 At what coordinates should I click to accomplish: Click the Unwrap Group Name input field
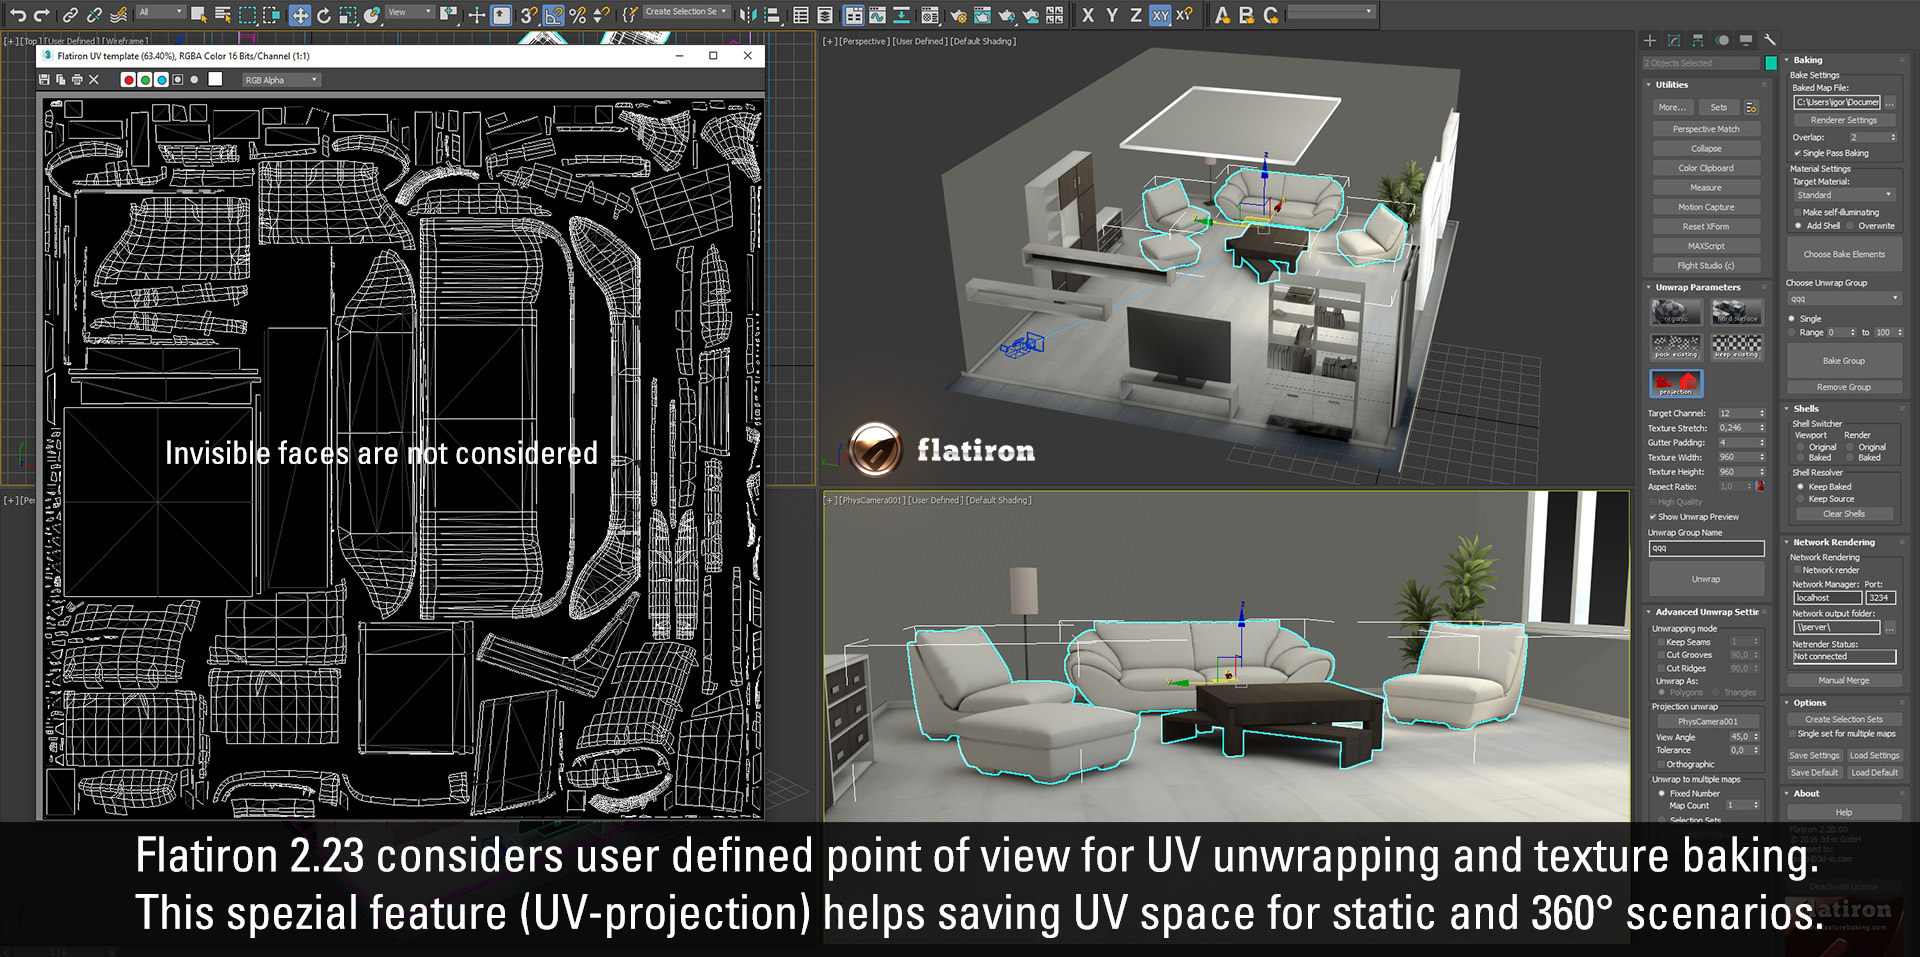pos(1706,548)
